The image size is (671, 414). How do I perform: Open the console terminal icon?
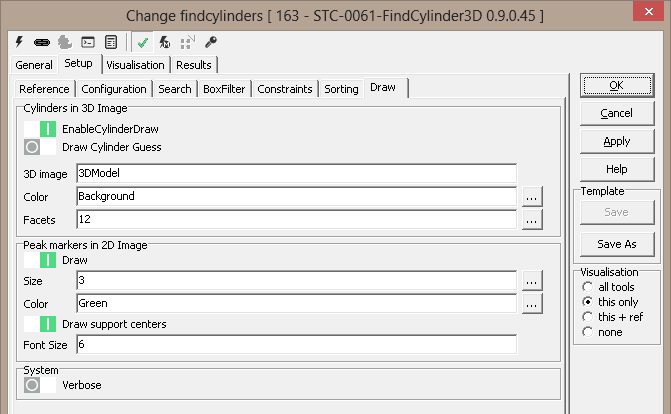88,42
